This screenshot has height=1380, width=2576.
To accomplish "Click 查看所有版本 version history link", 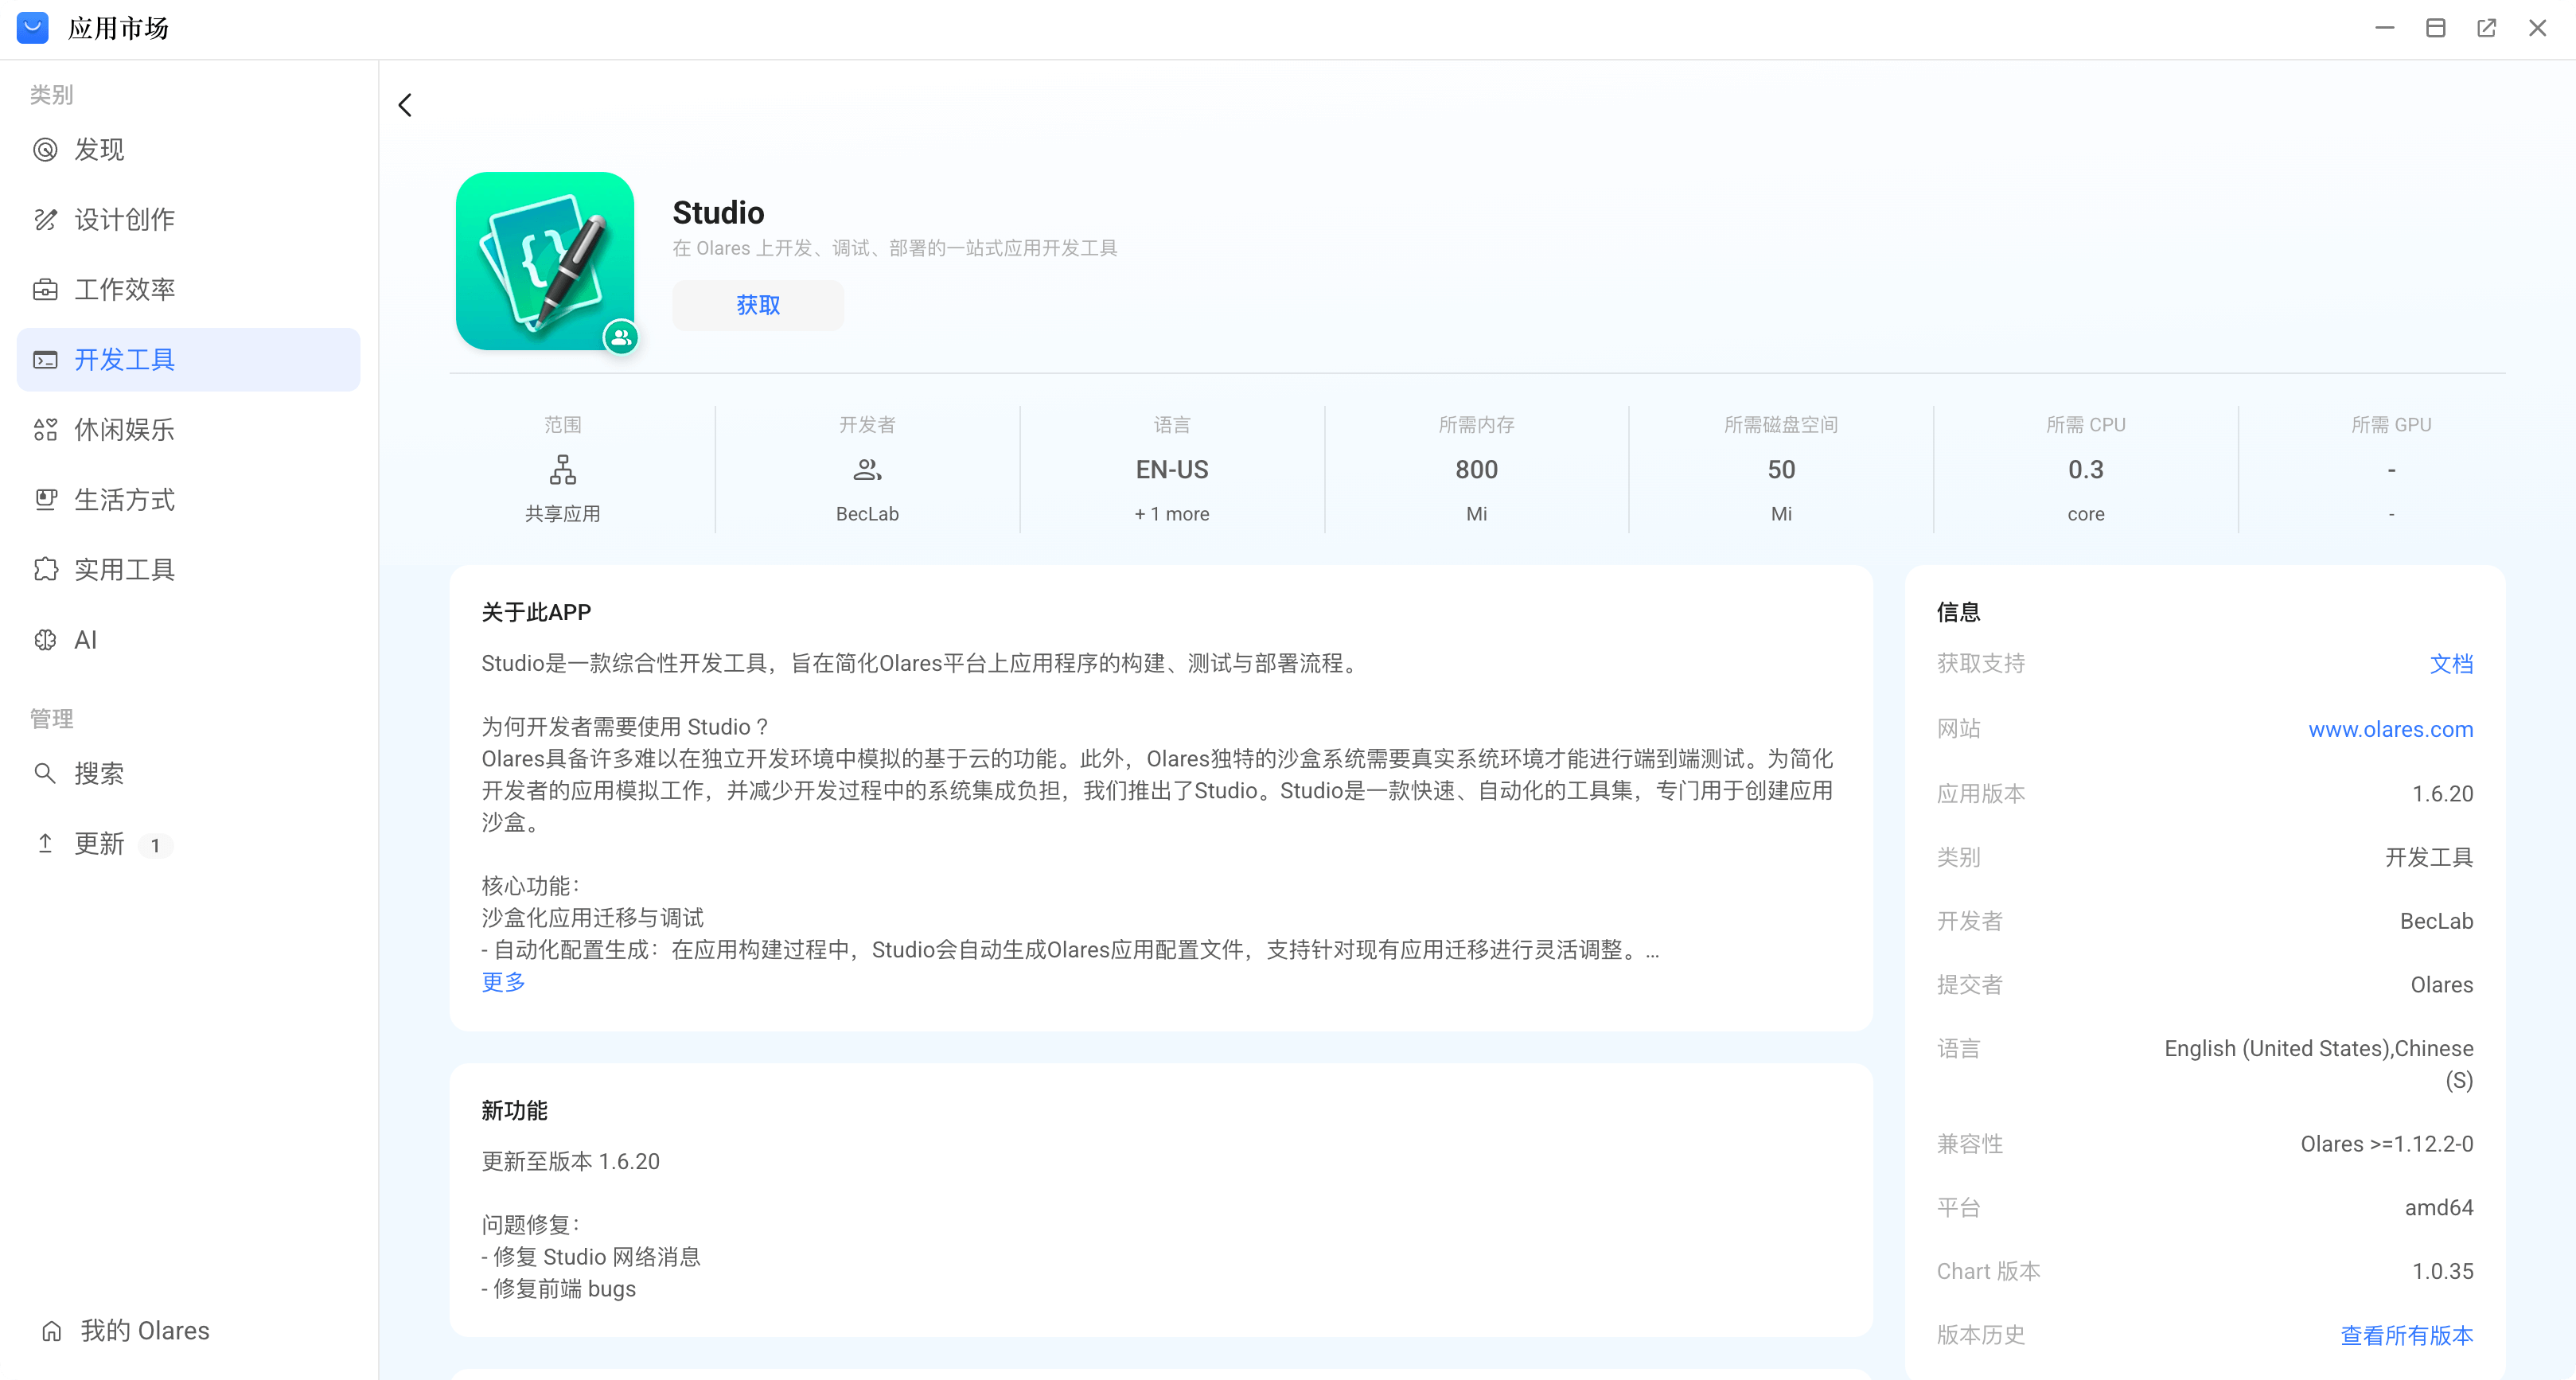I will click(2406, 1334).
